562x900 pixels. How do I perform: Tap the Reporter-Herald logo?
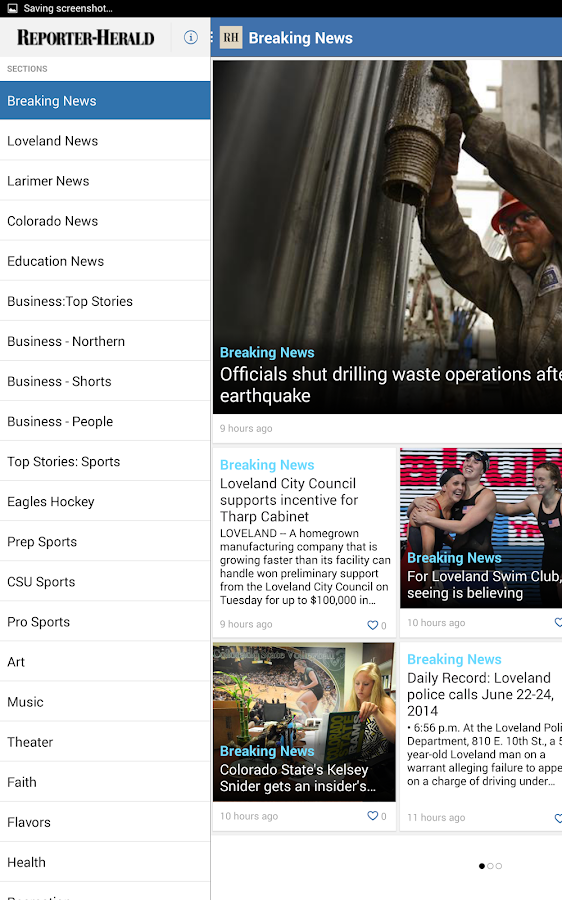(x=86, y=38)
